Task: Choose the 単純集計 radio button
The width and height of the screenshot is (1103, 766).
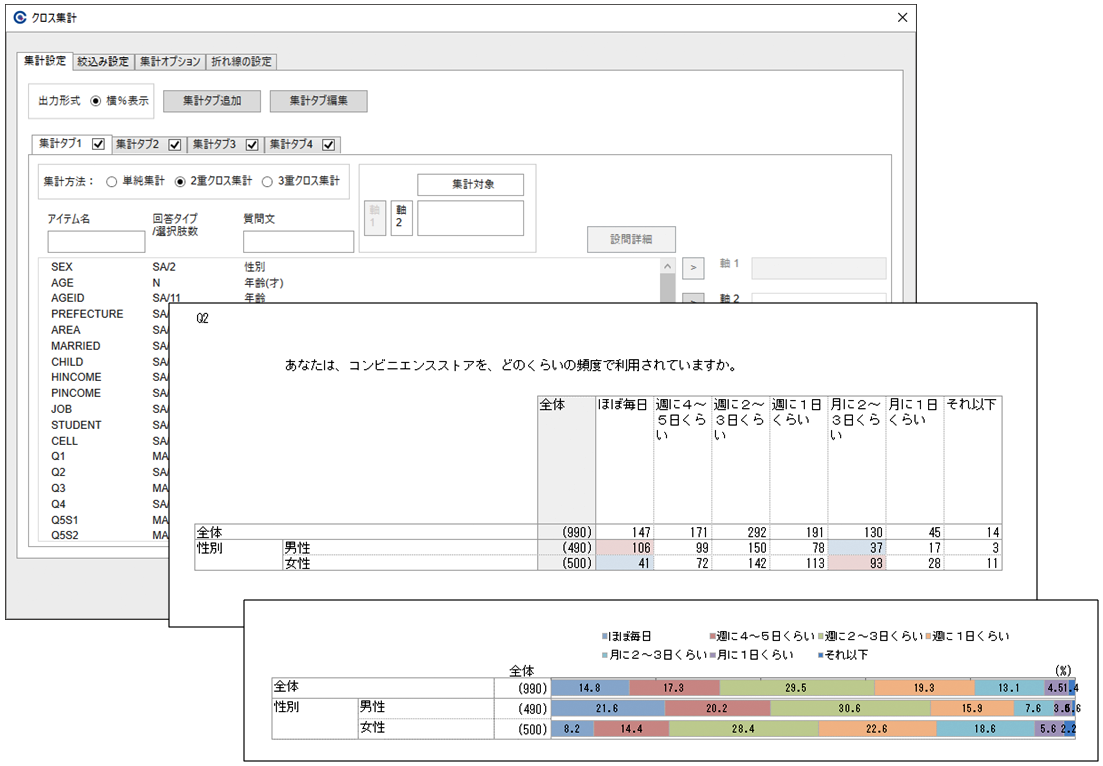Action: click(111, 181)
